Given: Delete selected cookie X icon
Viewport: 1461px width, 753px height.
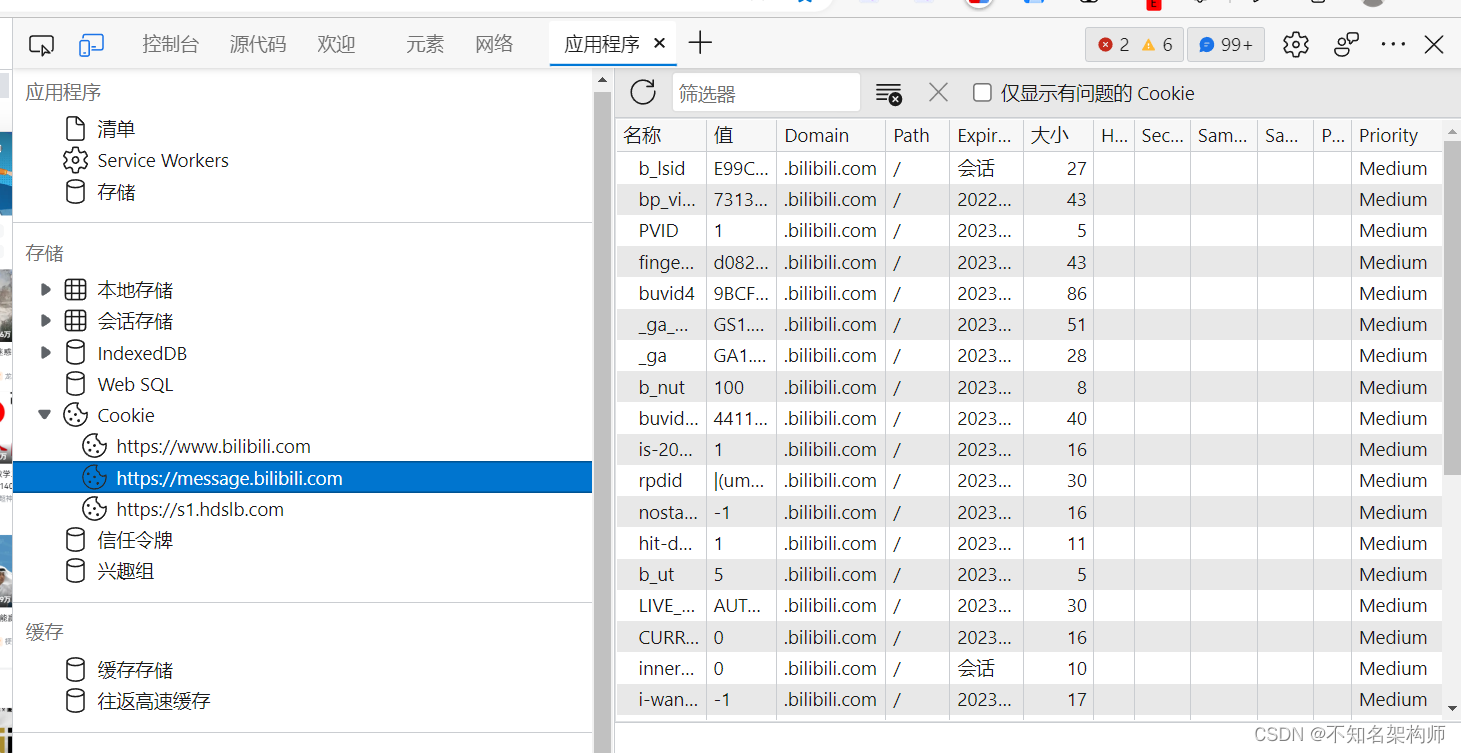Looking at the screenshot, I should (x=938, y=93).
